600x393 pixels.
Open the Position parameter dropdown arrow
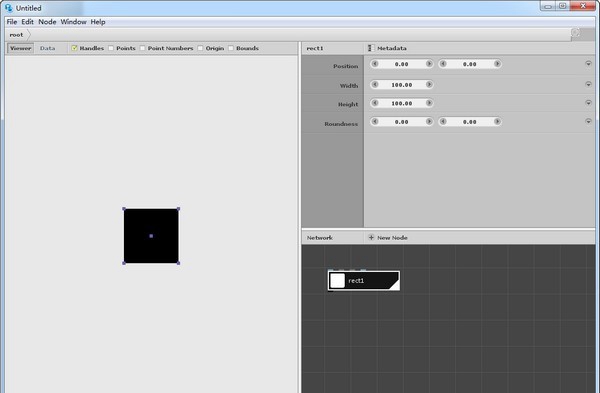tap(588, 64)
